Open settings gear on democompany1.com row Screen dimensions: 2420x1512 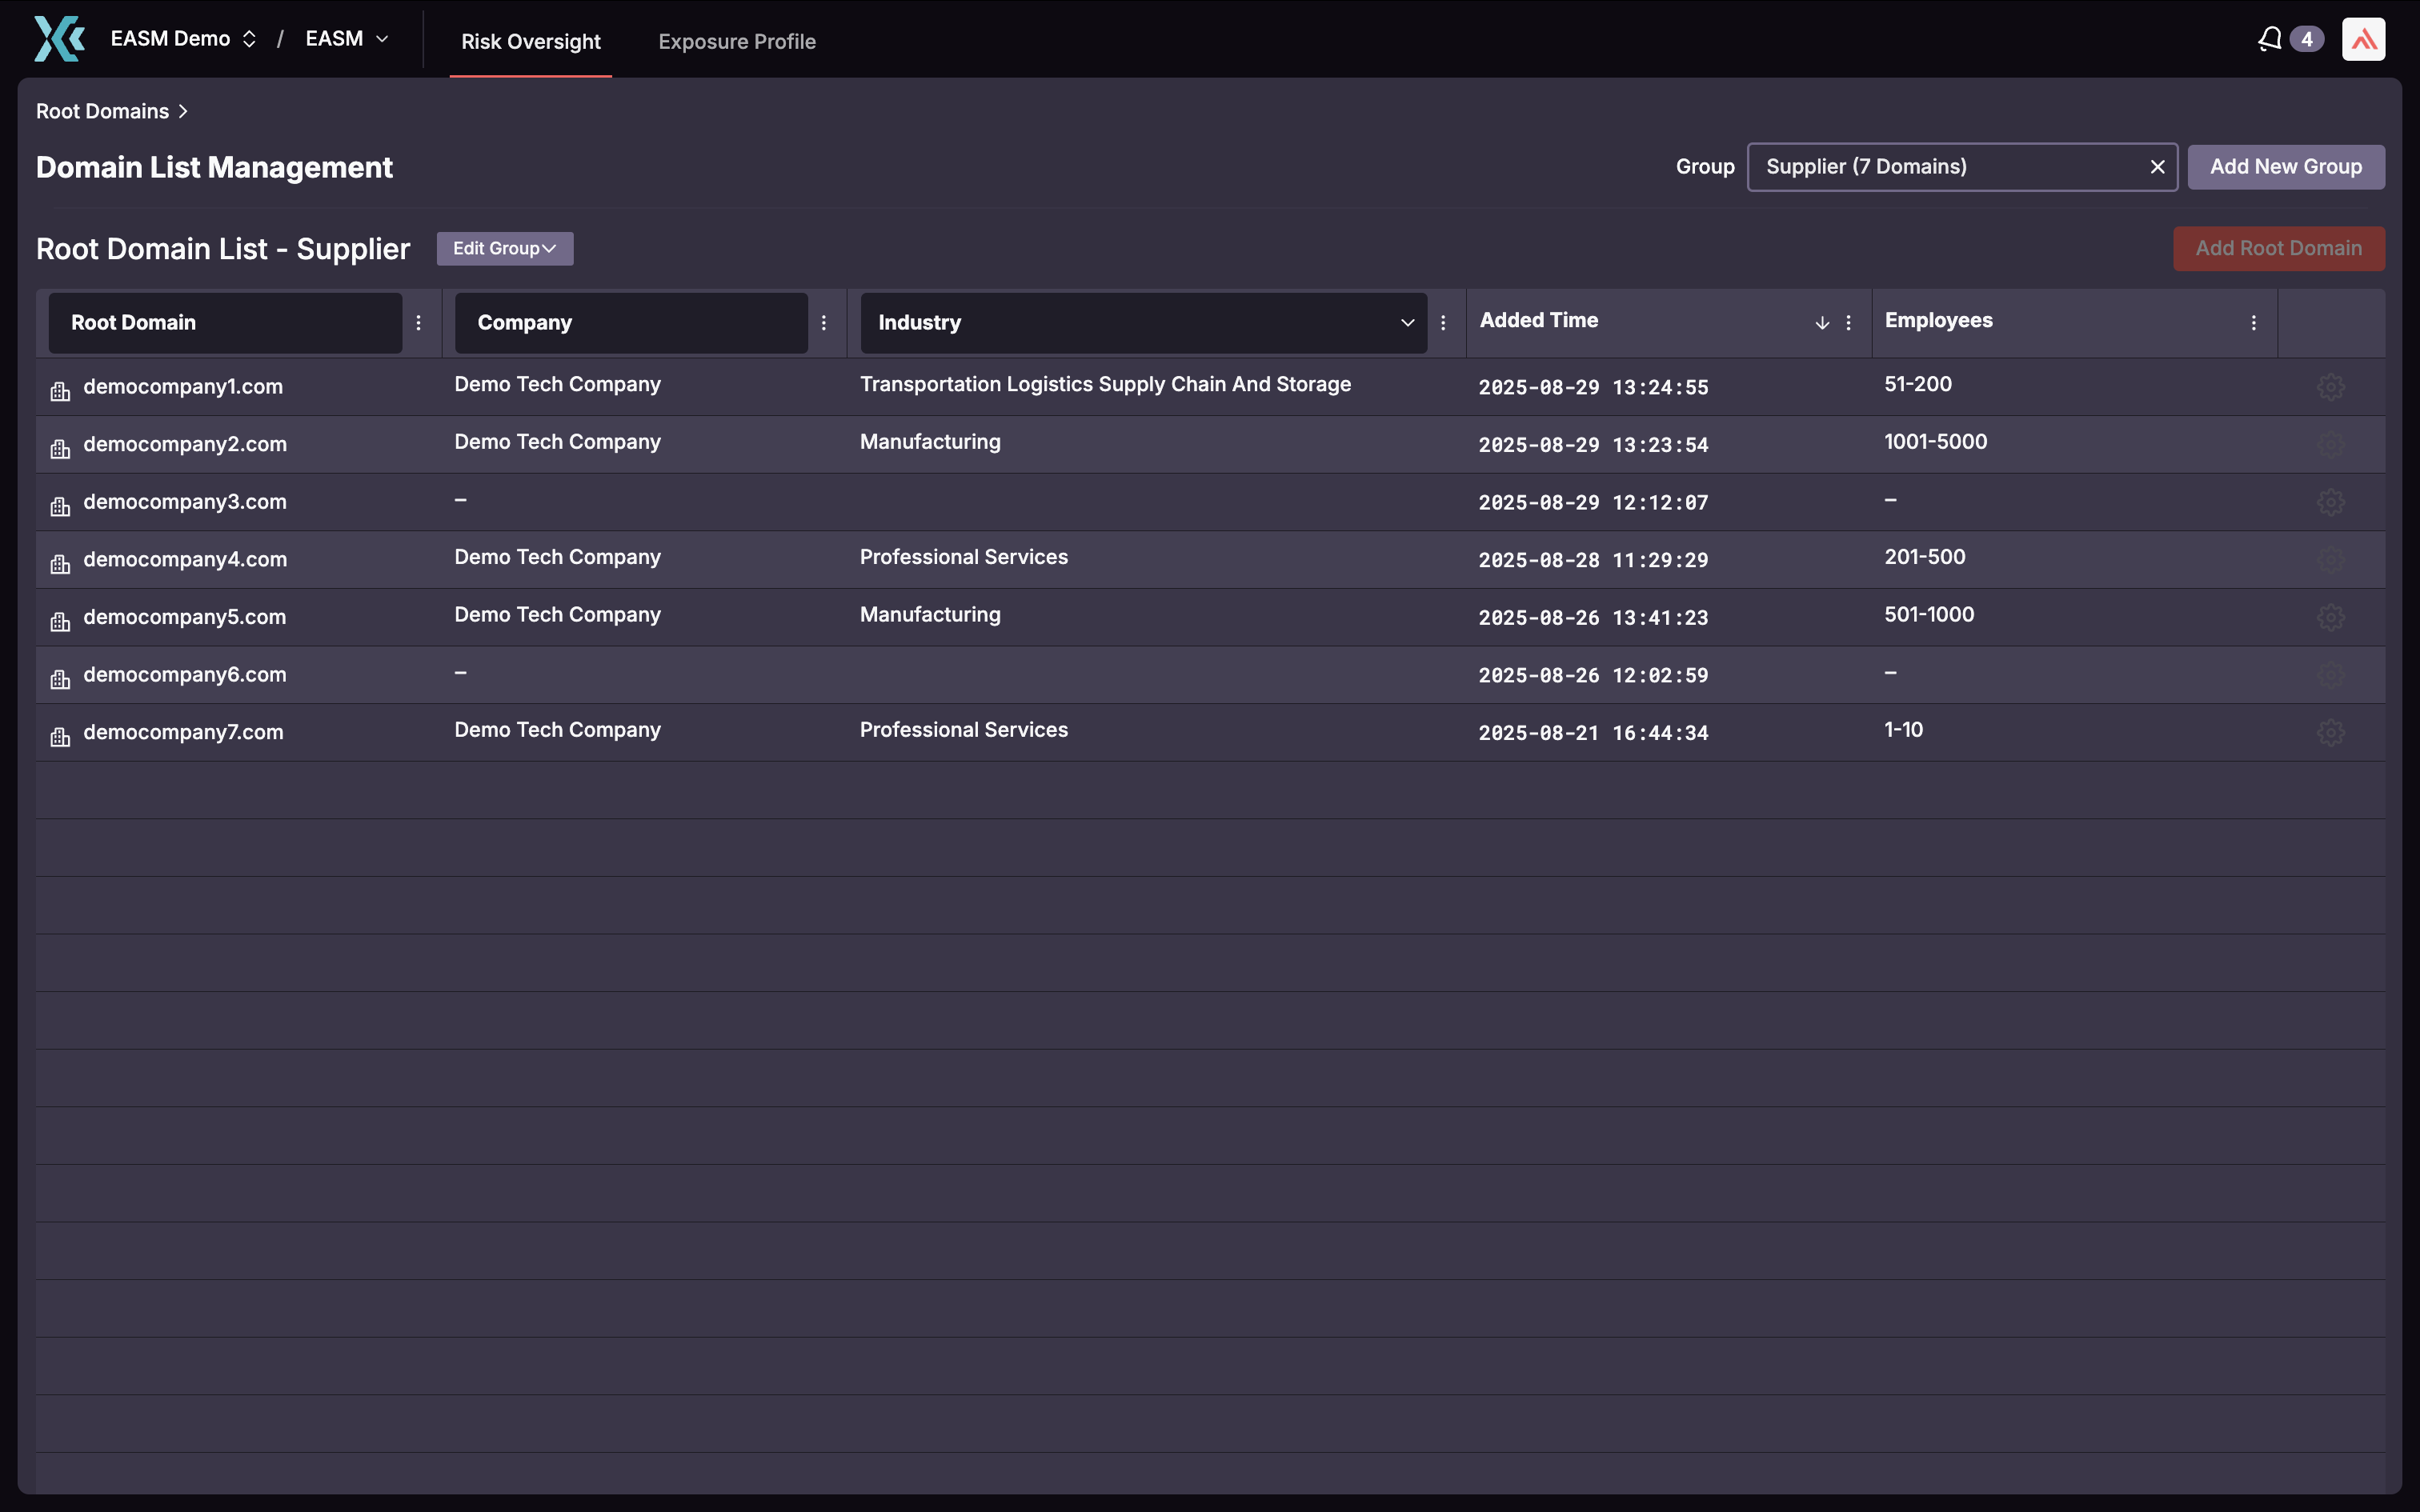pyautogui.click(x=2330, y=387)
